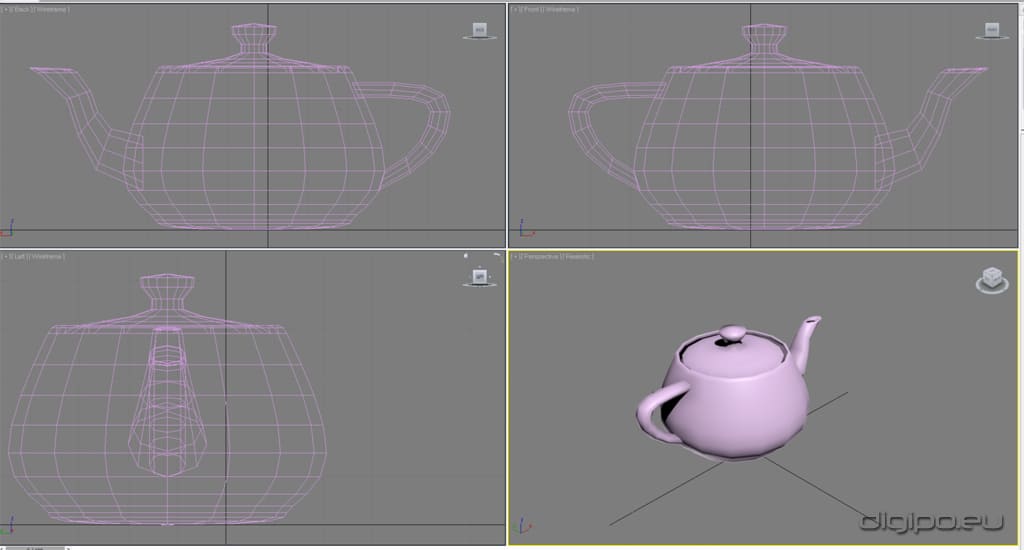Click the ViewCube home icon in Left viewport
Viewport: 1024px width, 550px height.
coord(466,256)
